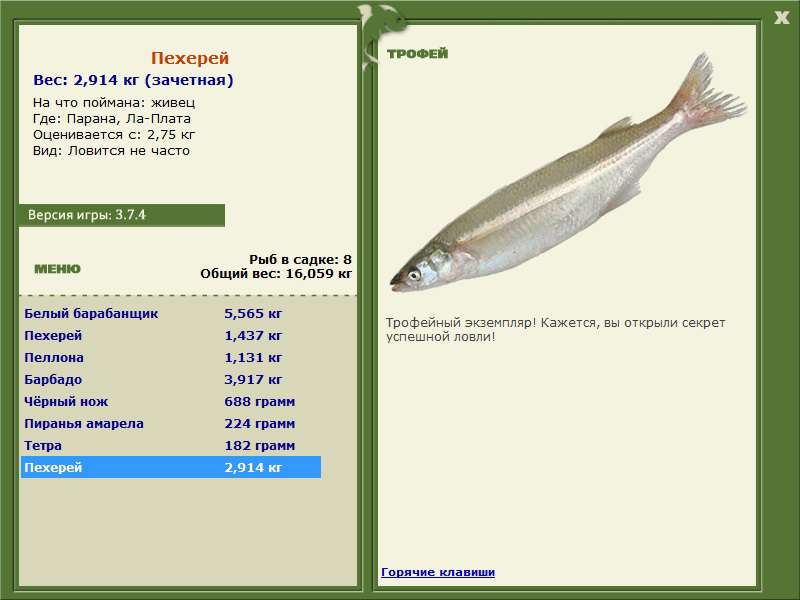Image resolution: width=800 pixels, height=600 pixels.
Task: Select the Тетра fish row
Action: pyautogui.click(x=171, y=445)
